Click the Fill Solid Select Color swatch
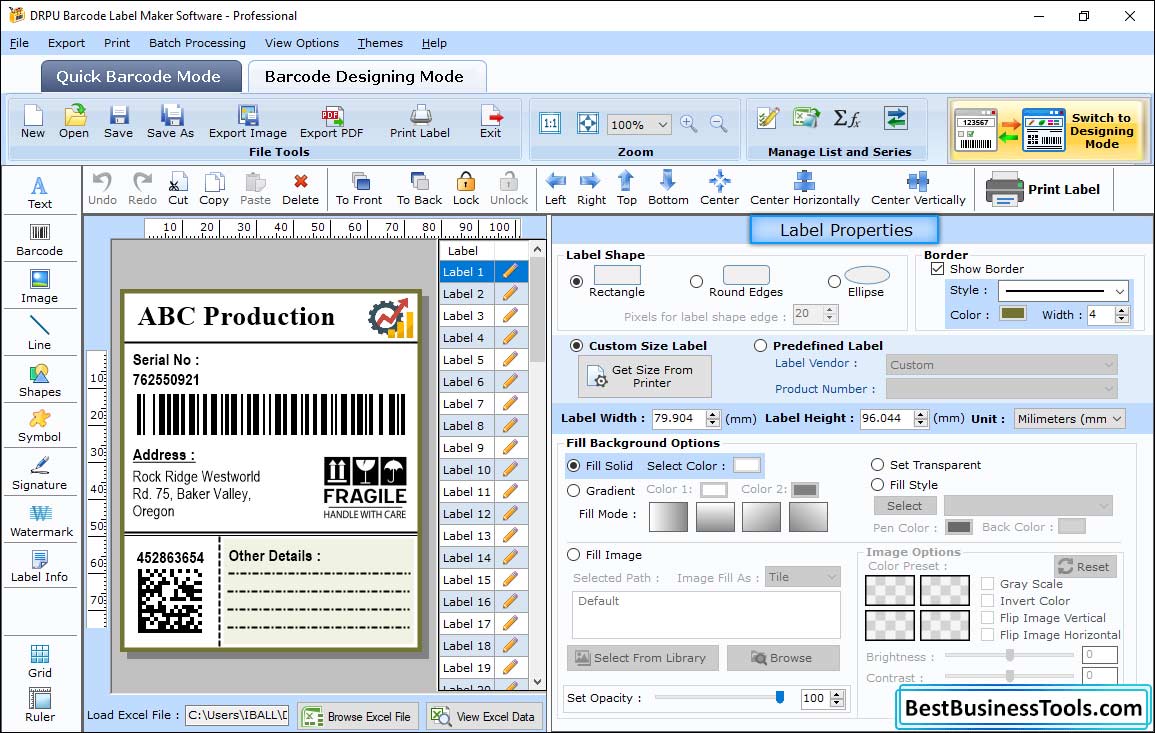The height and width of the screenshot is (733, 1155). coord(746,466)
